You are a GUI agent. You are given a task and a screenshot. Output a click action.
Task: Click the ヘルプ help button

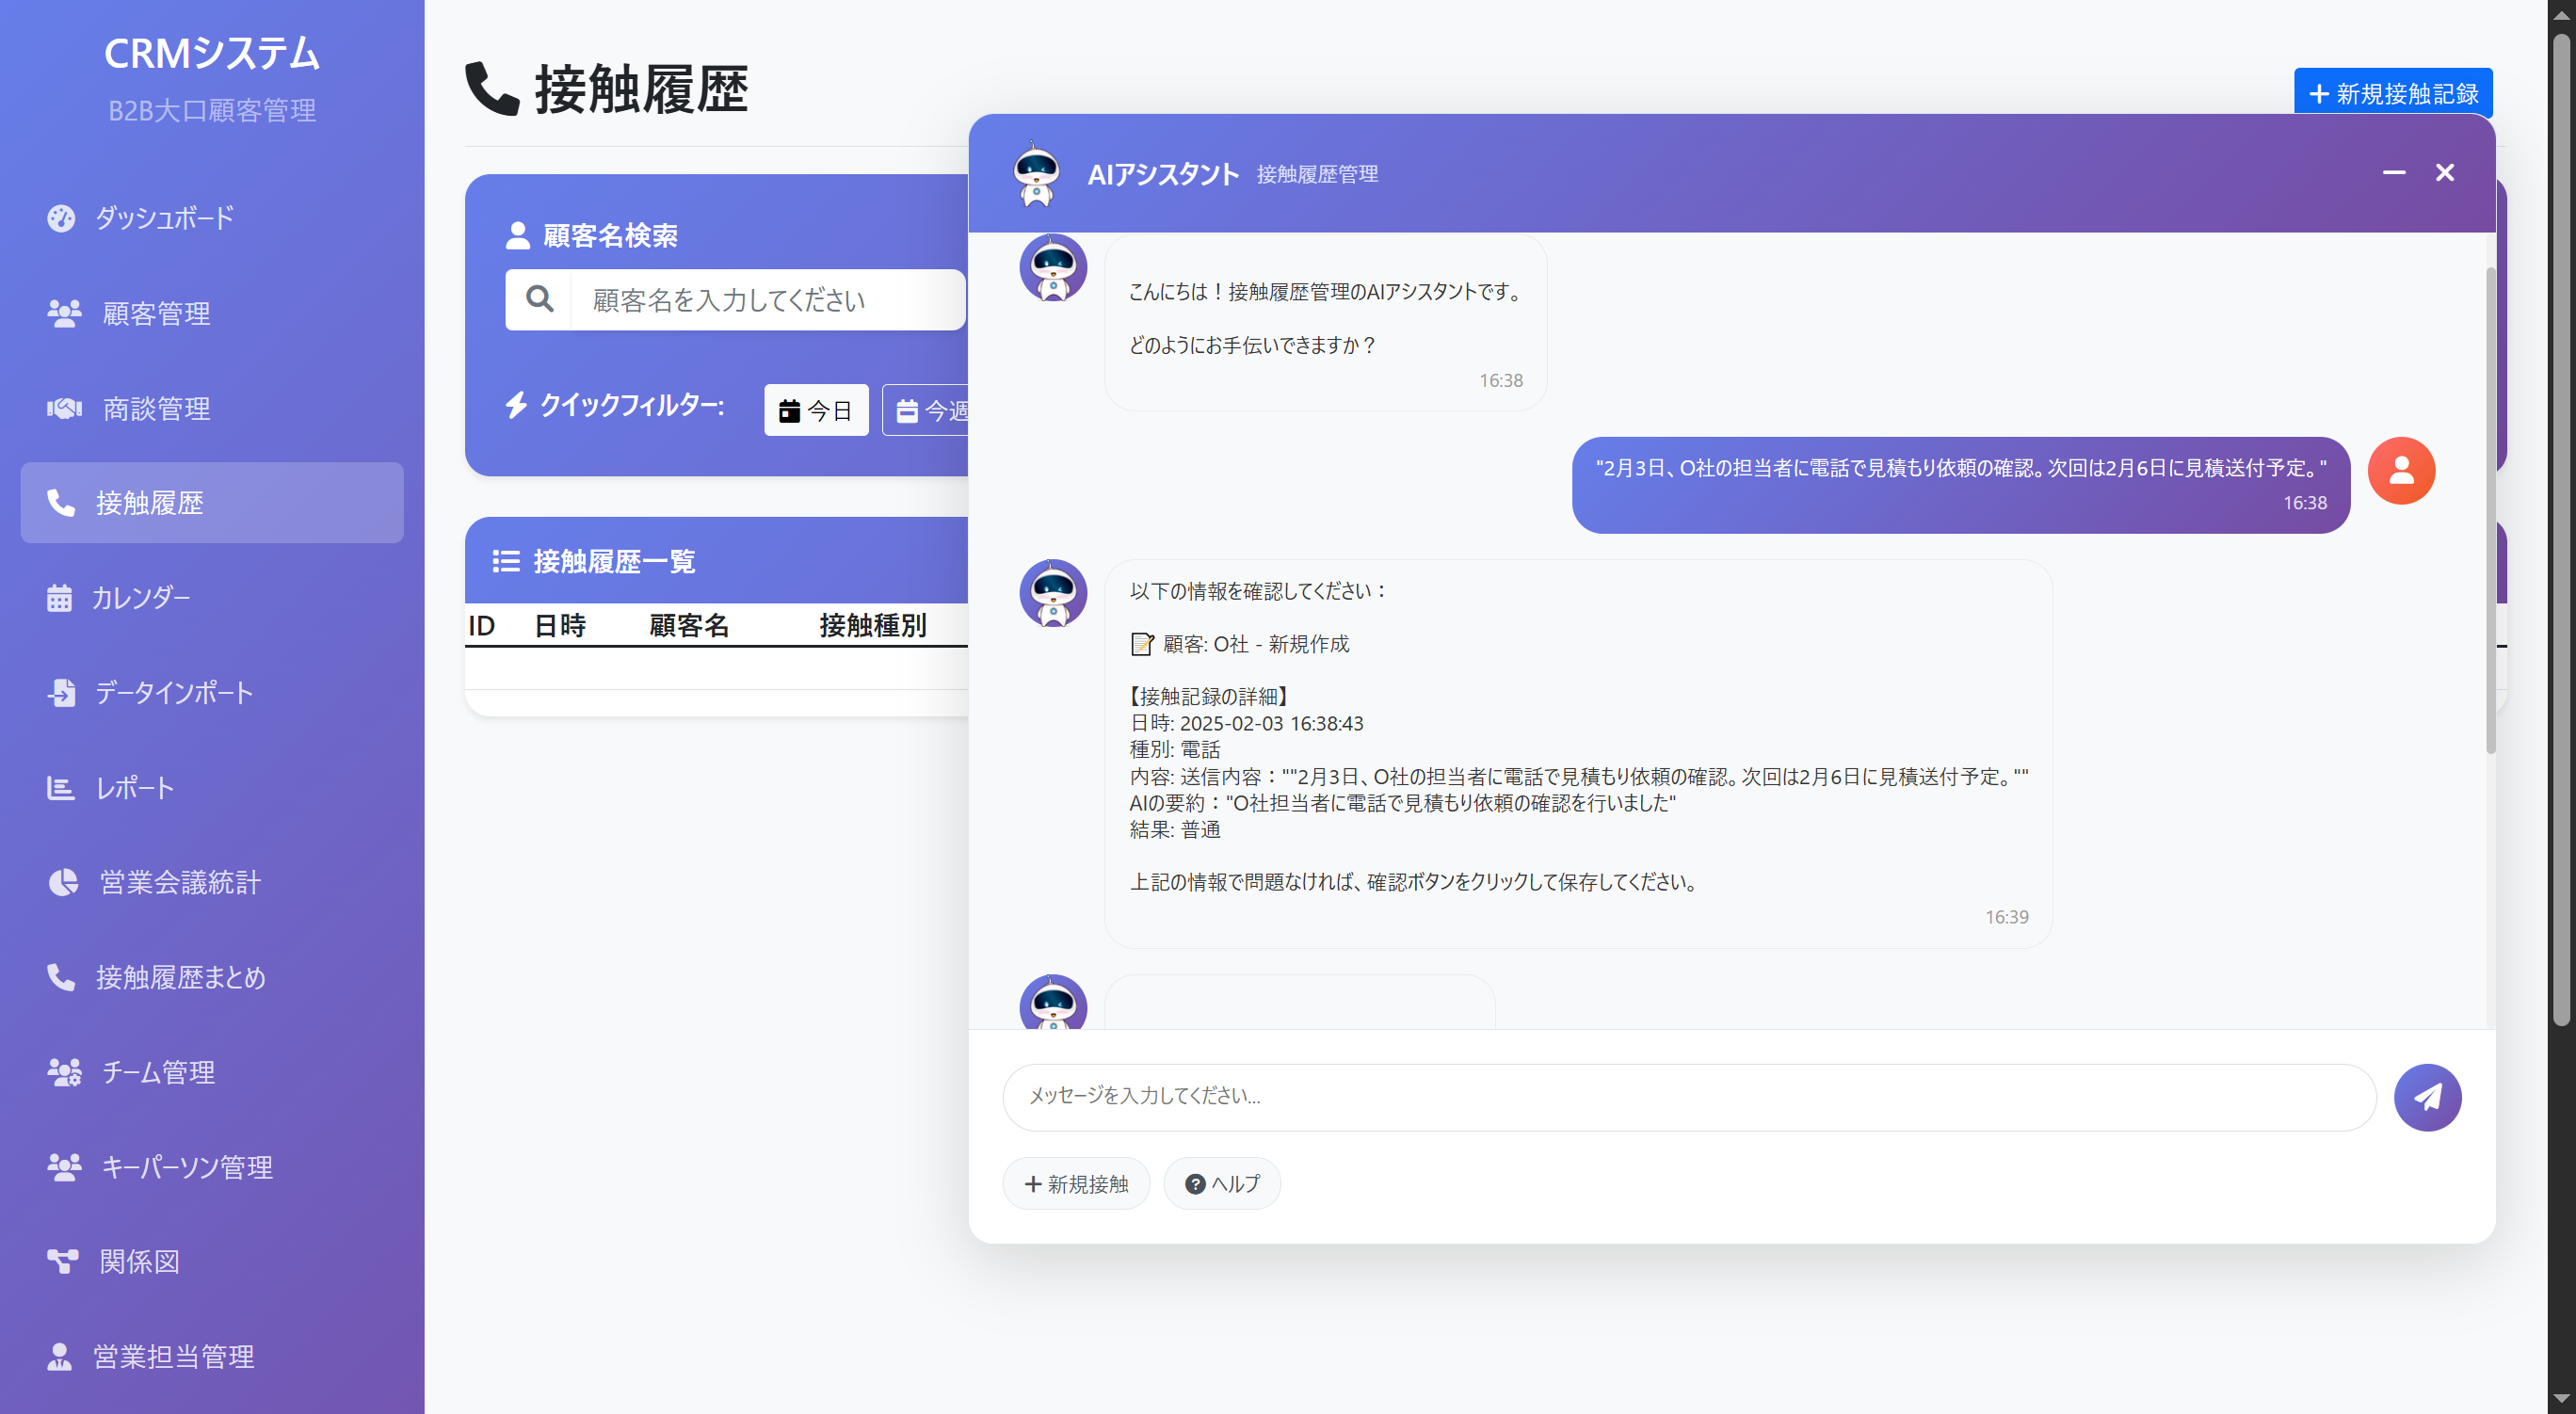(x=1221, y=1184)
